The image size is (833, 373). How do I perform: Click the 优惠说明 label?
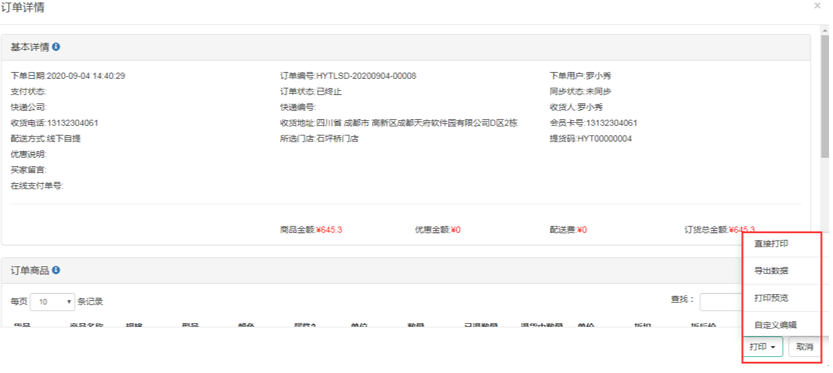coord(29,155)
